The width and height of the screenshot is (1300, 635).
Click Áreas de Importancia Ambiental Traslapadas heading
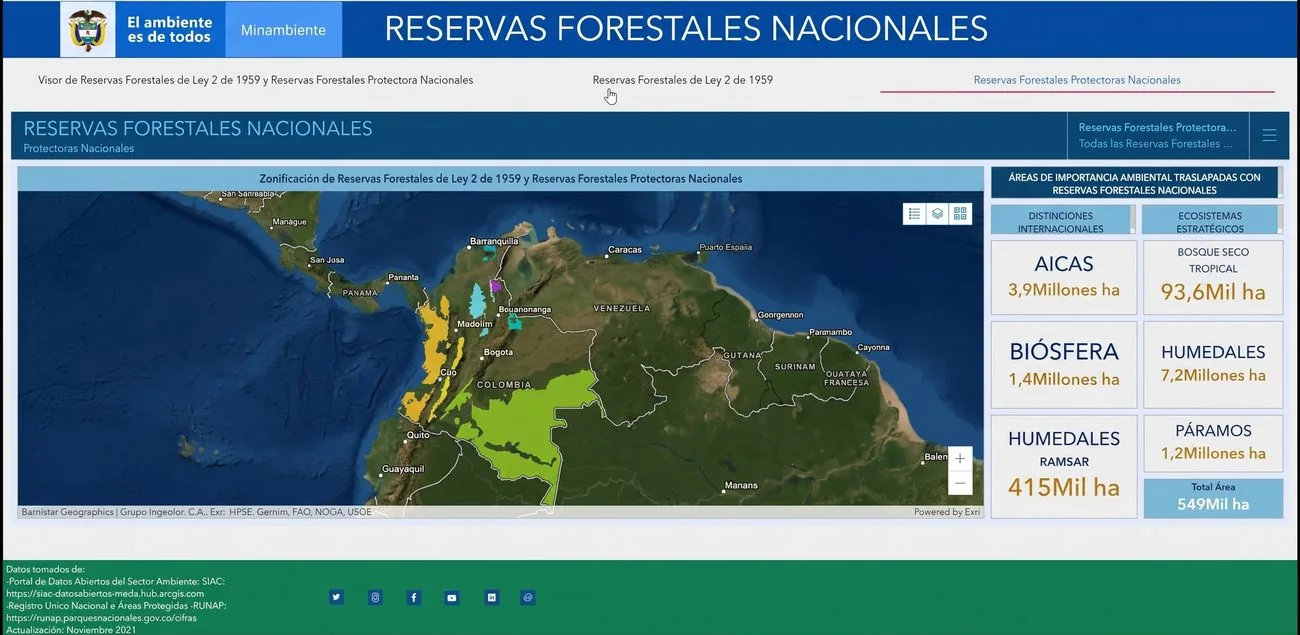[x=1135, y=183]
